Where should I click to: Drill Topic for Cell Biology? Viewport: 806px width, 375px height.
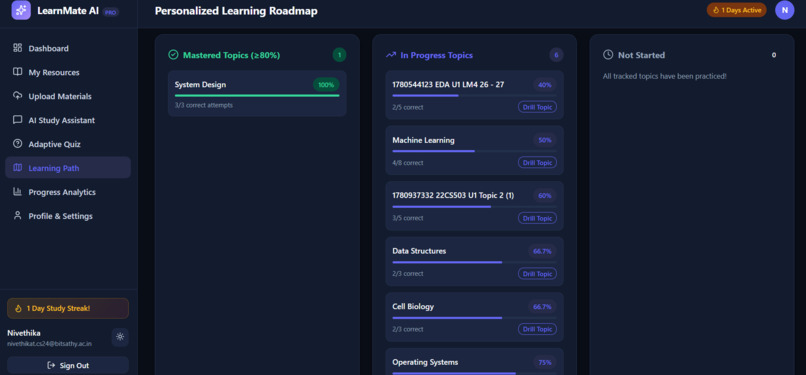coord(537,329)
